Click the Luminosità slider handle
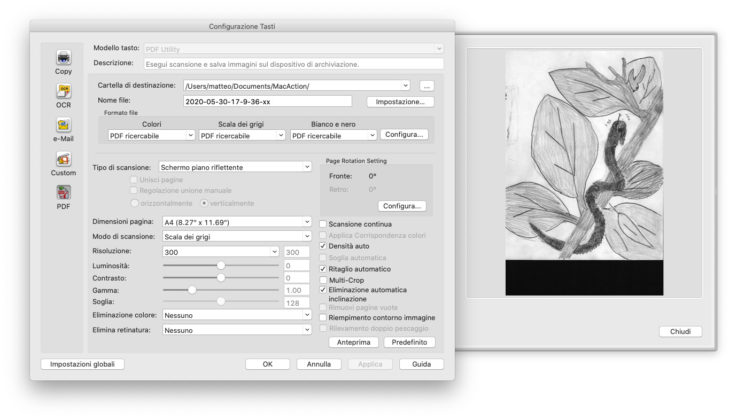 [221, 265]
